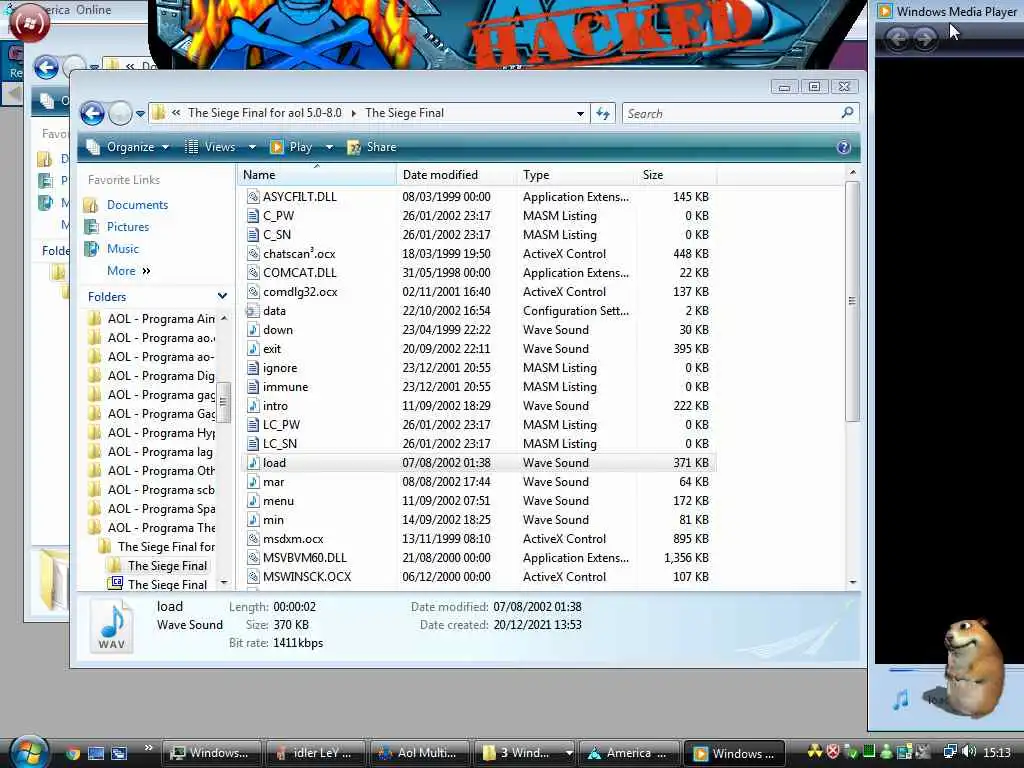Select AOL - Programa Spa folder in tree
Viewport: 1024px width, 768px height.
[161, 509]
